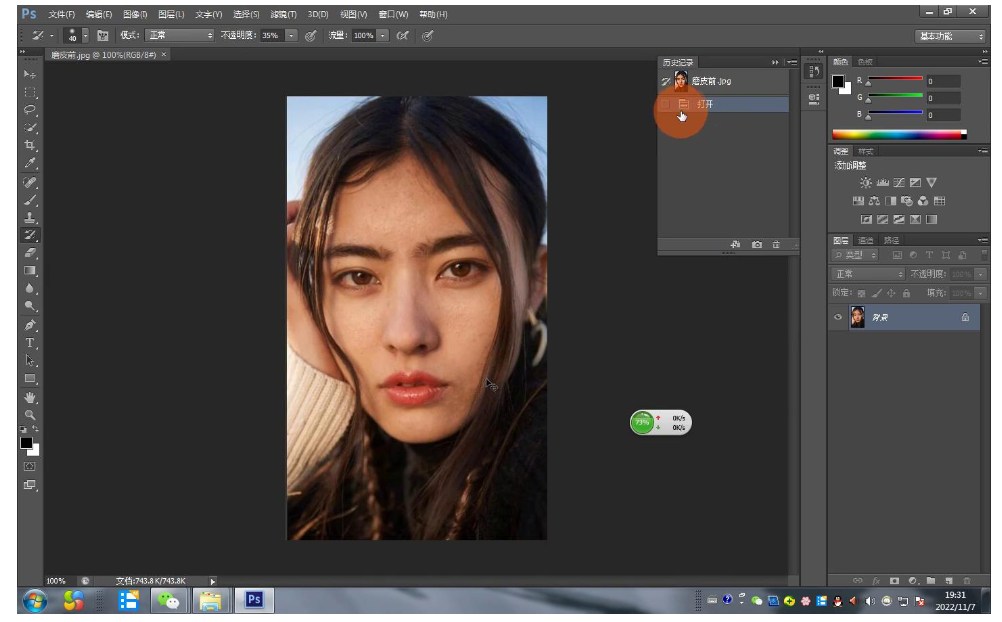Add a Black & White adjustment
The image size is (1002, 622).
[x=890, y=201]
